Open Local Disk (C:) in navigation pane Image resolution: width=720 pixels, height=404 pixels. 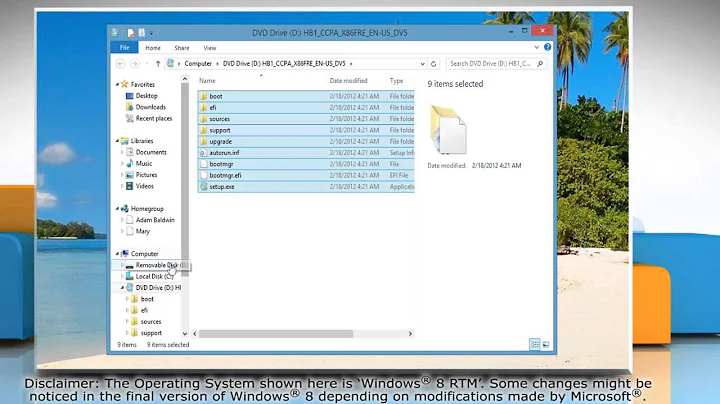pos(154,276)
